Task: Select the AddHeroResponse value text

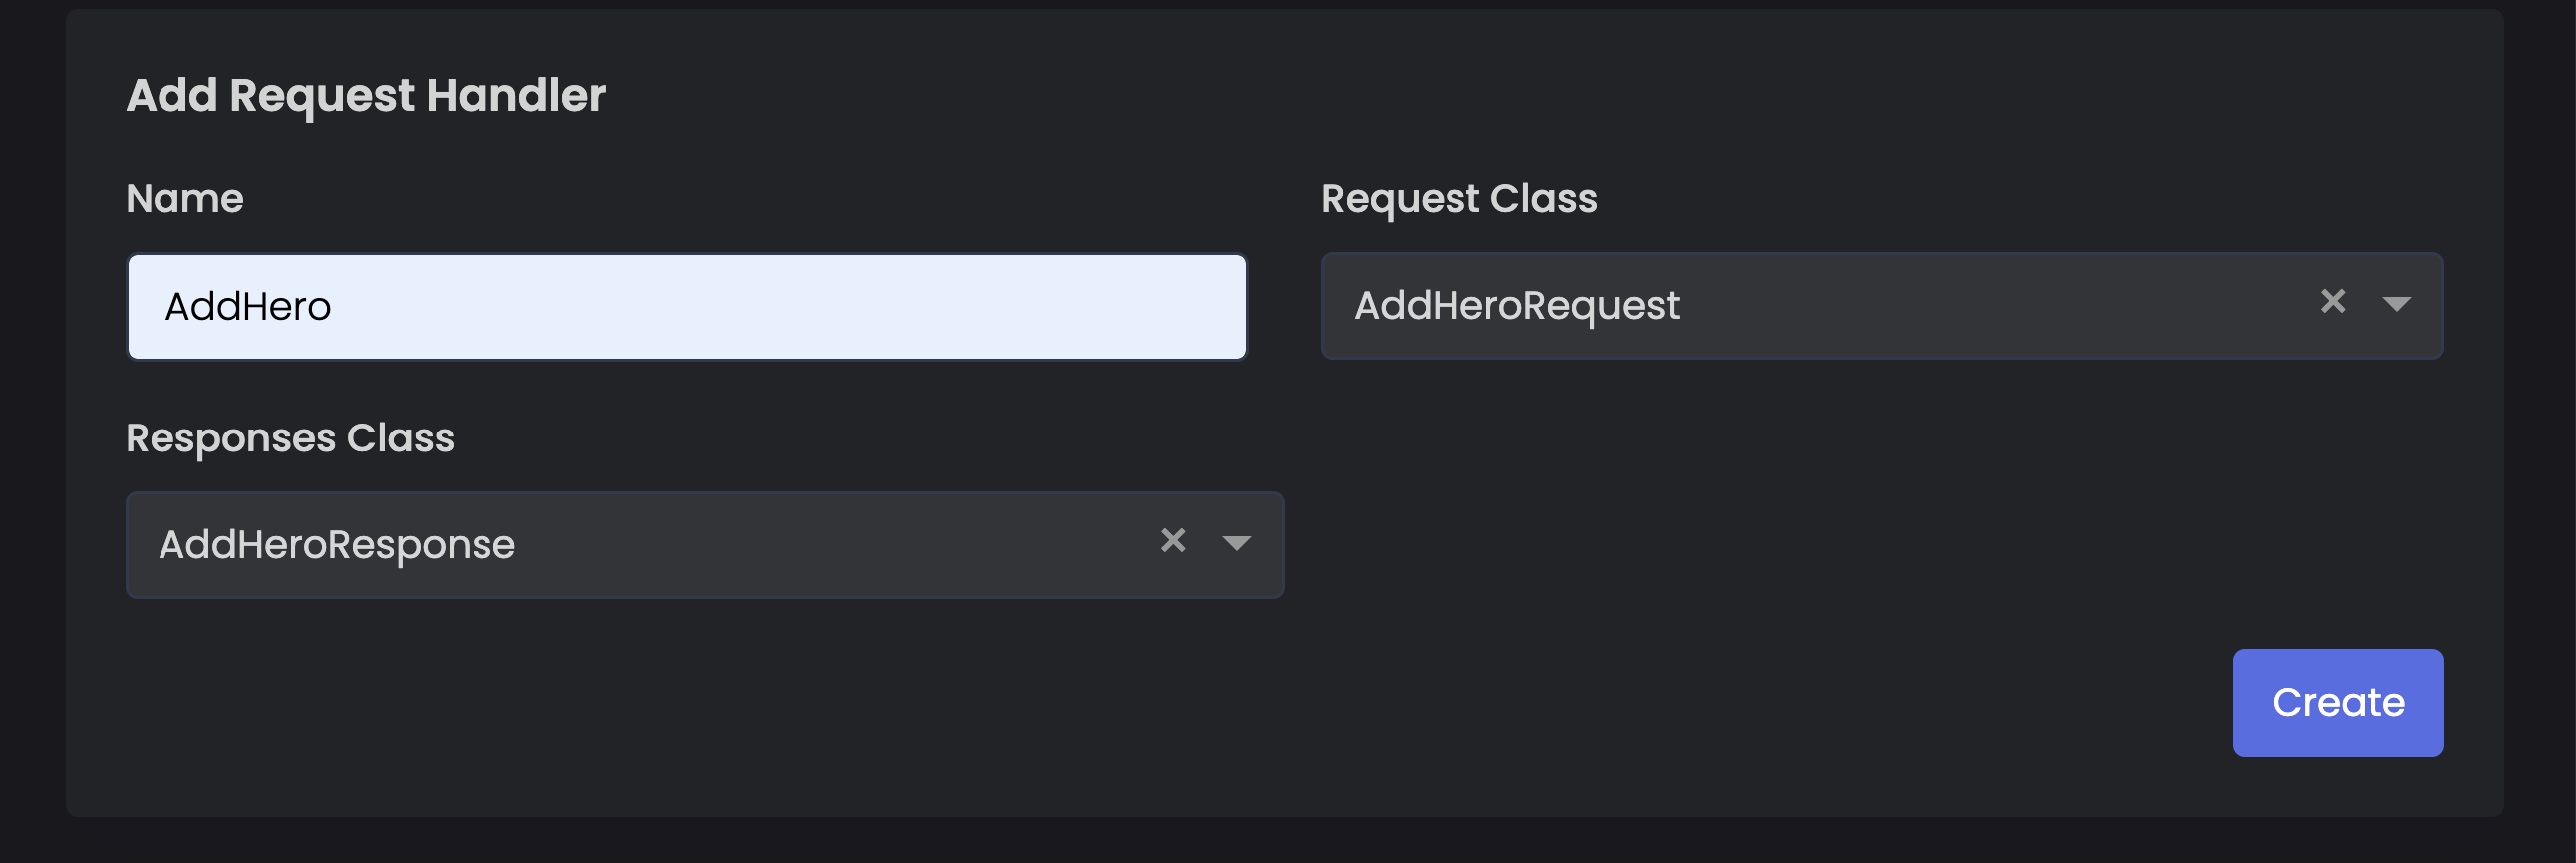Action: point(337,545)
